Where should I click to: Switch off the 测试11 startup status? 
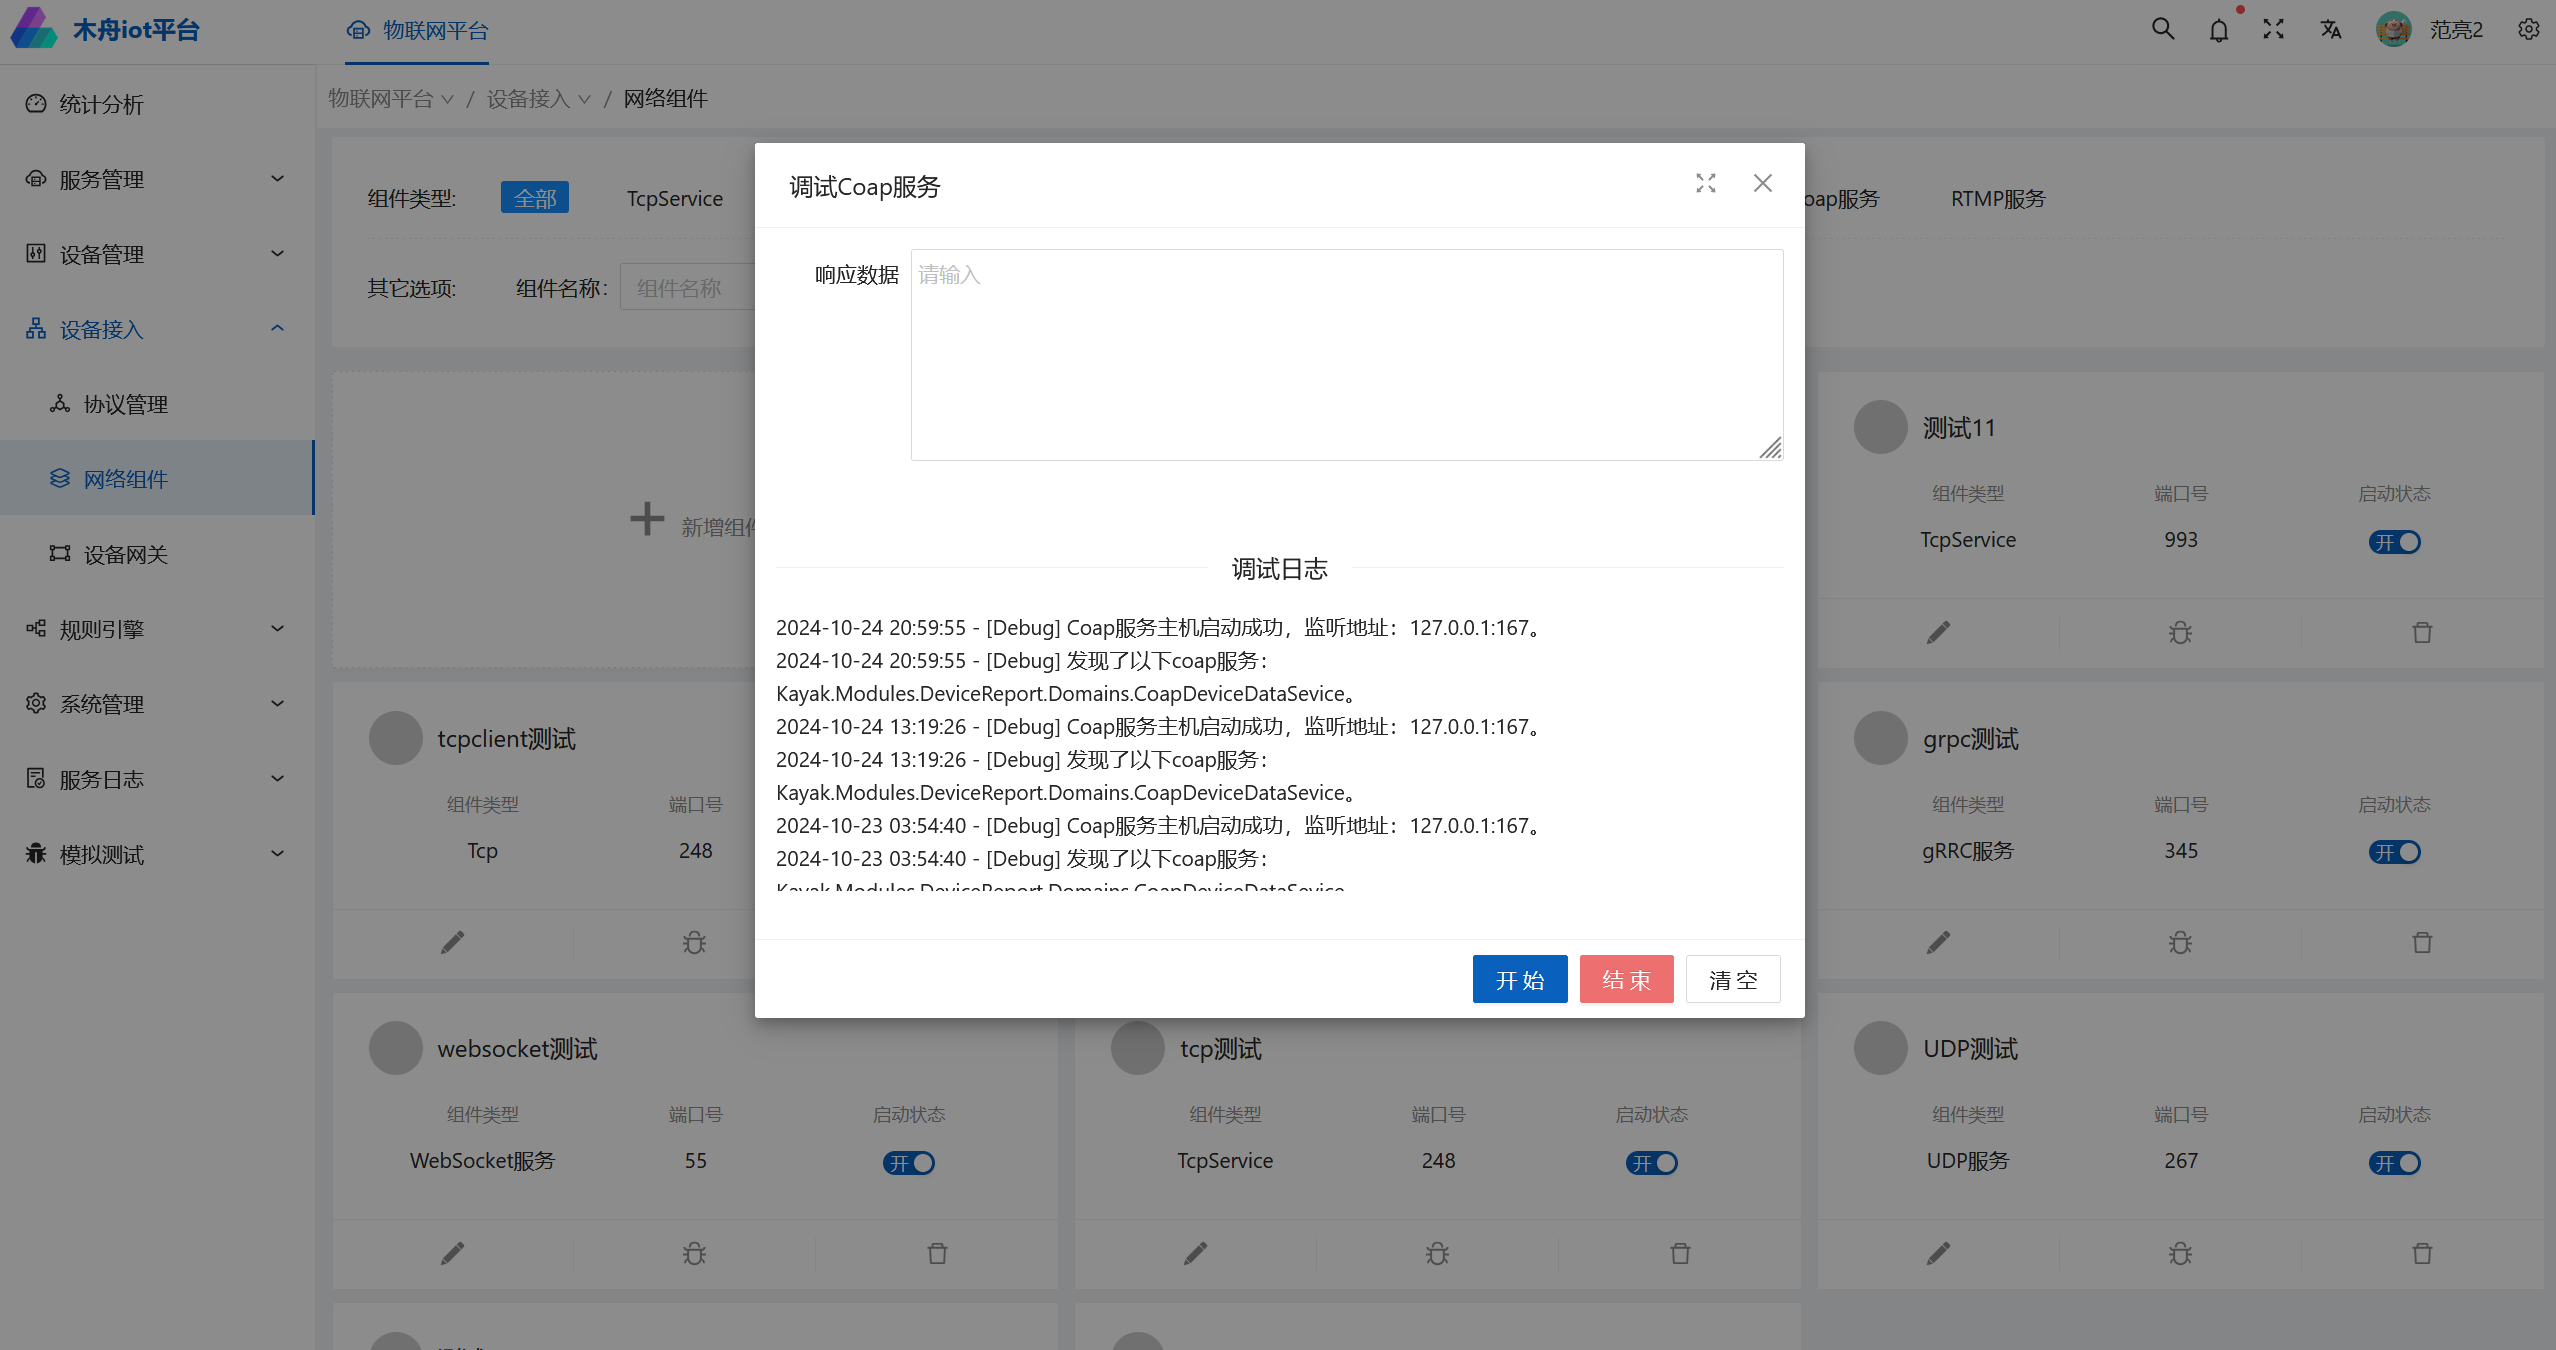2394,542
